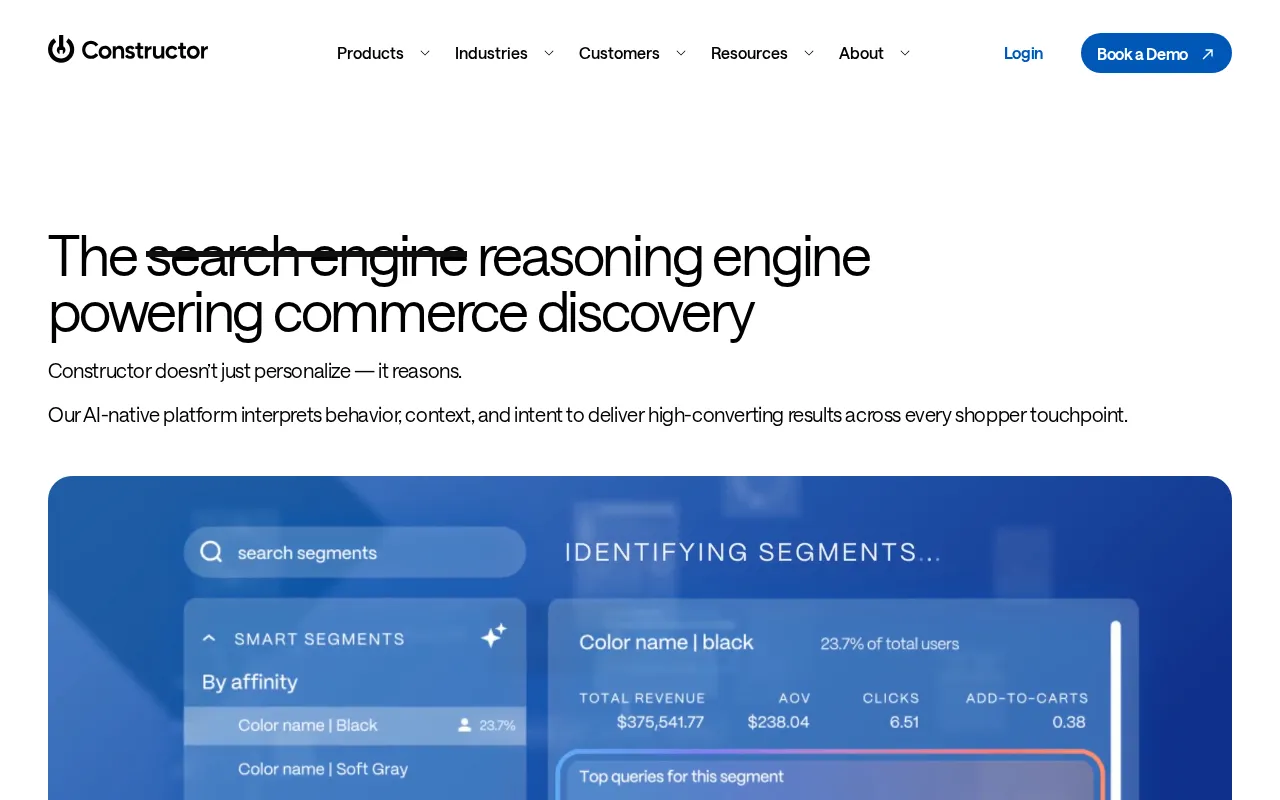Screen dimensions: 1280x800
Task: Expand the Customers dropdown chevron
Action: pyautogui.click(x=680, y=53)
